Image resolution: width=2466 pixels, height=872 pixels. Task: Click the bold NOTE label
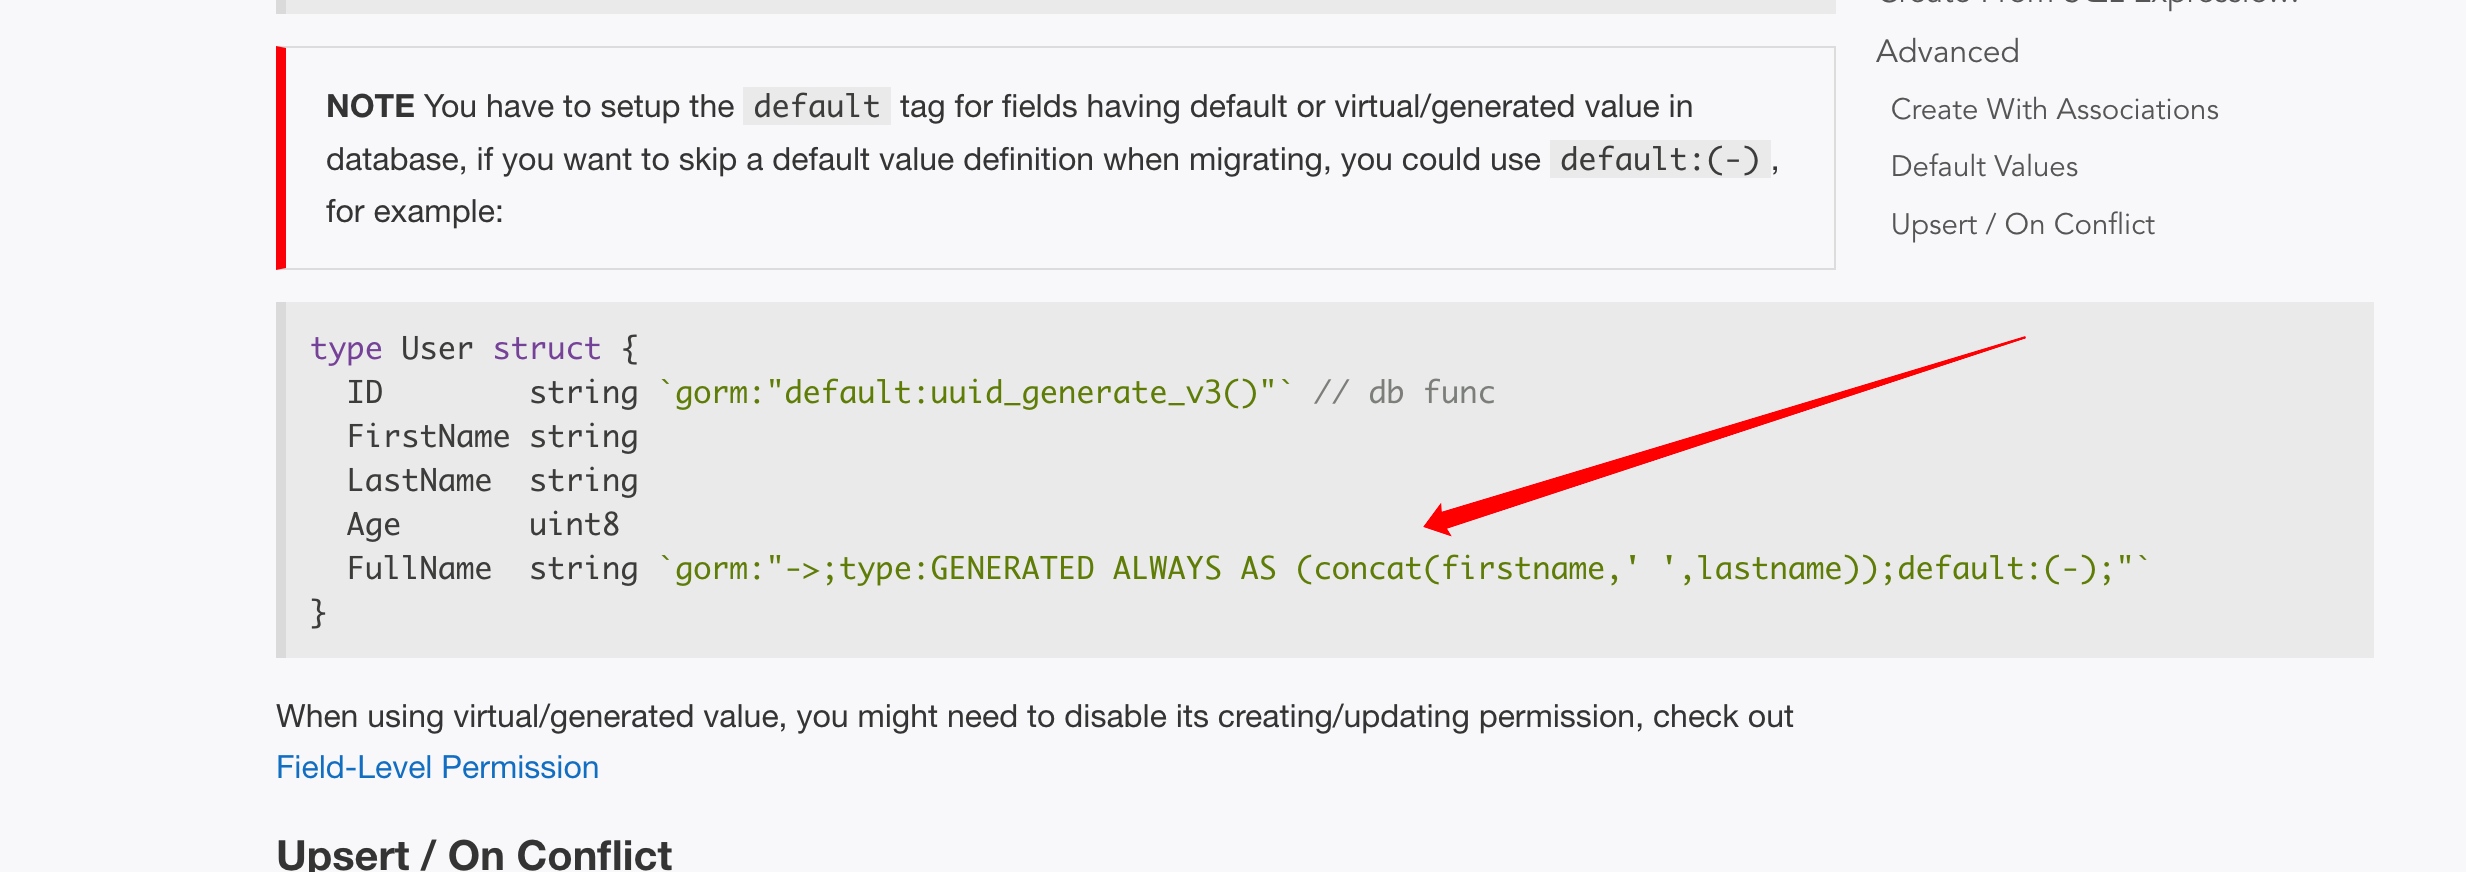(370, 106)
